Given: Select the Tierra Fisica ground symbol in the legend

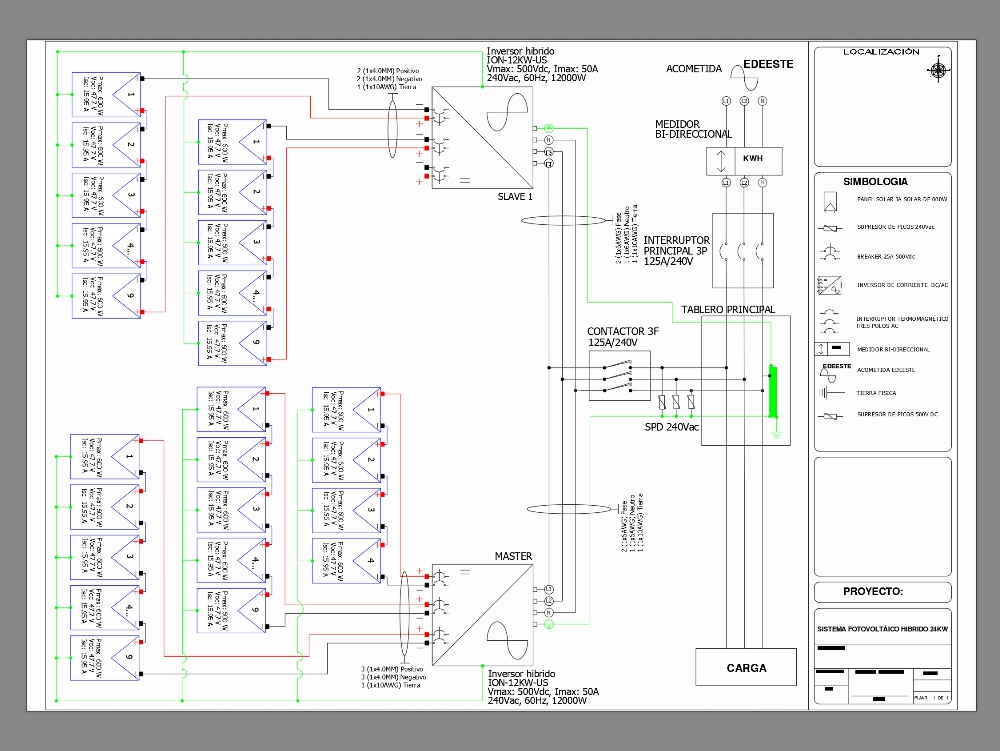Looking at the screenshot, I should coord(831,393).
